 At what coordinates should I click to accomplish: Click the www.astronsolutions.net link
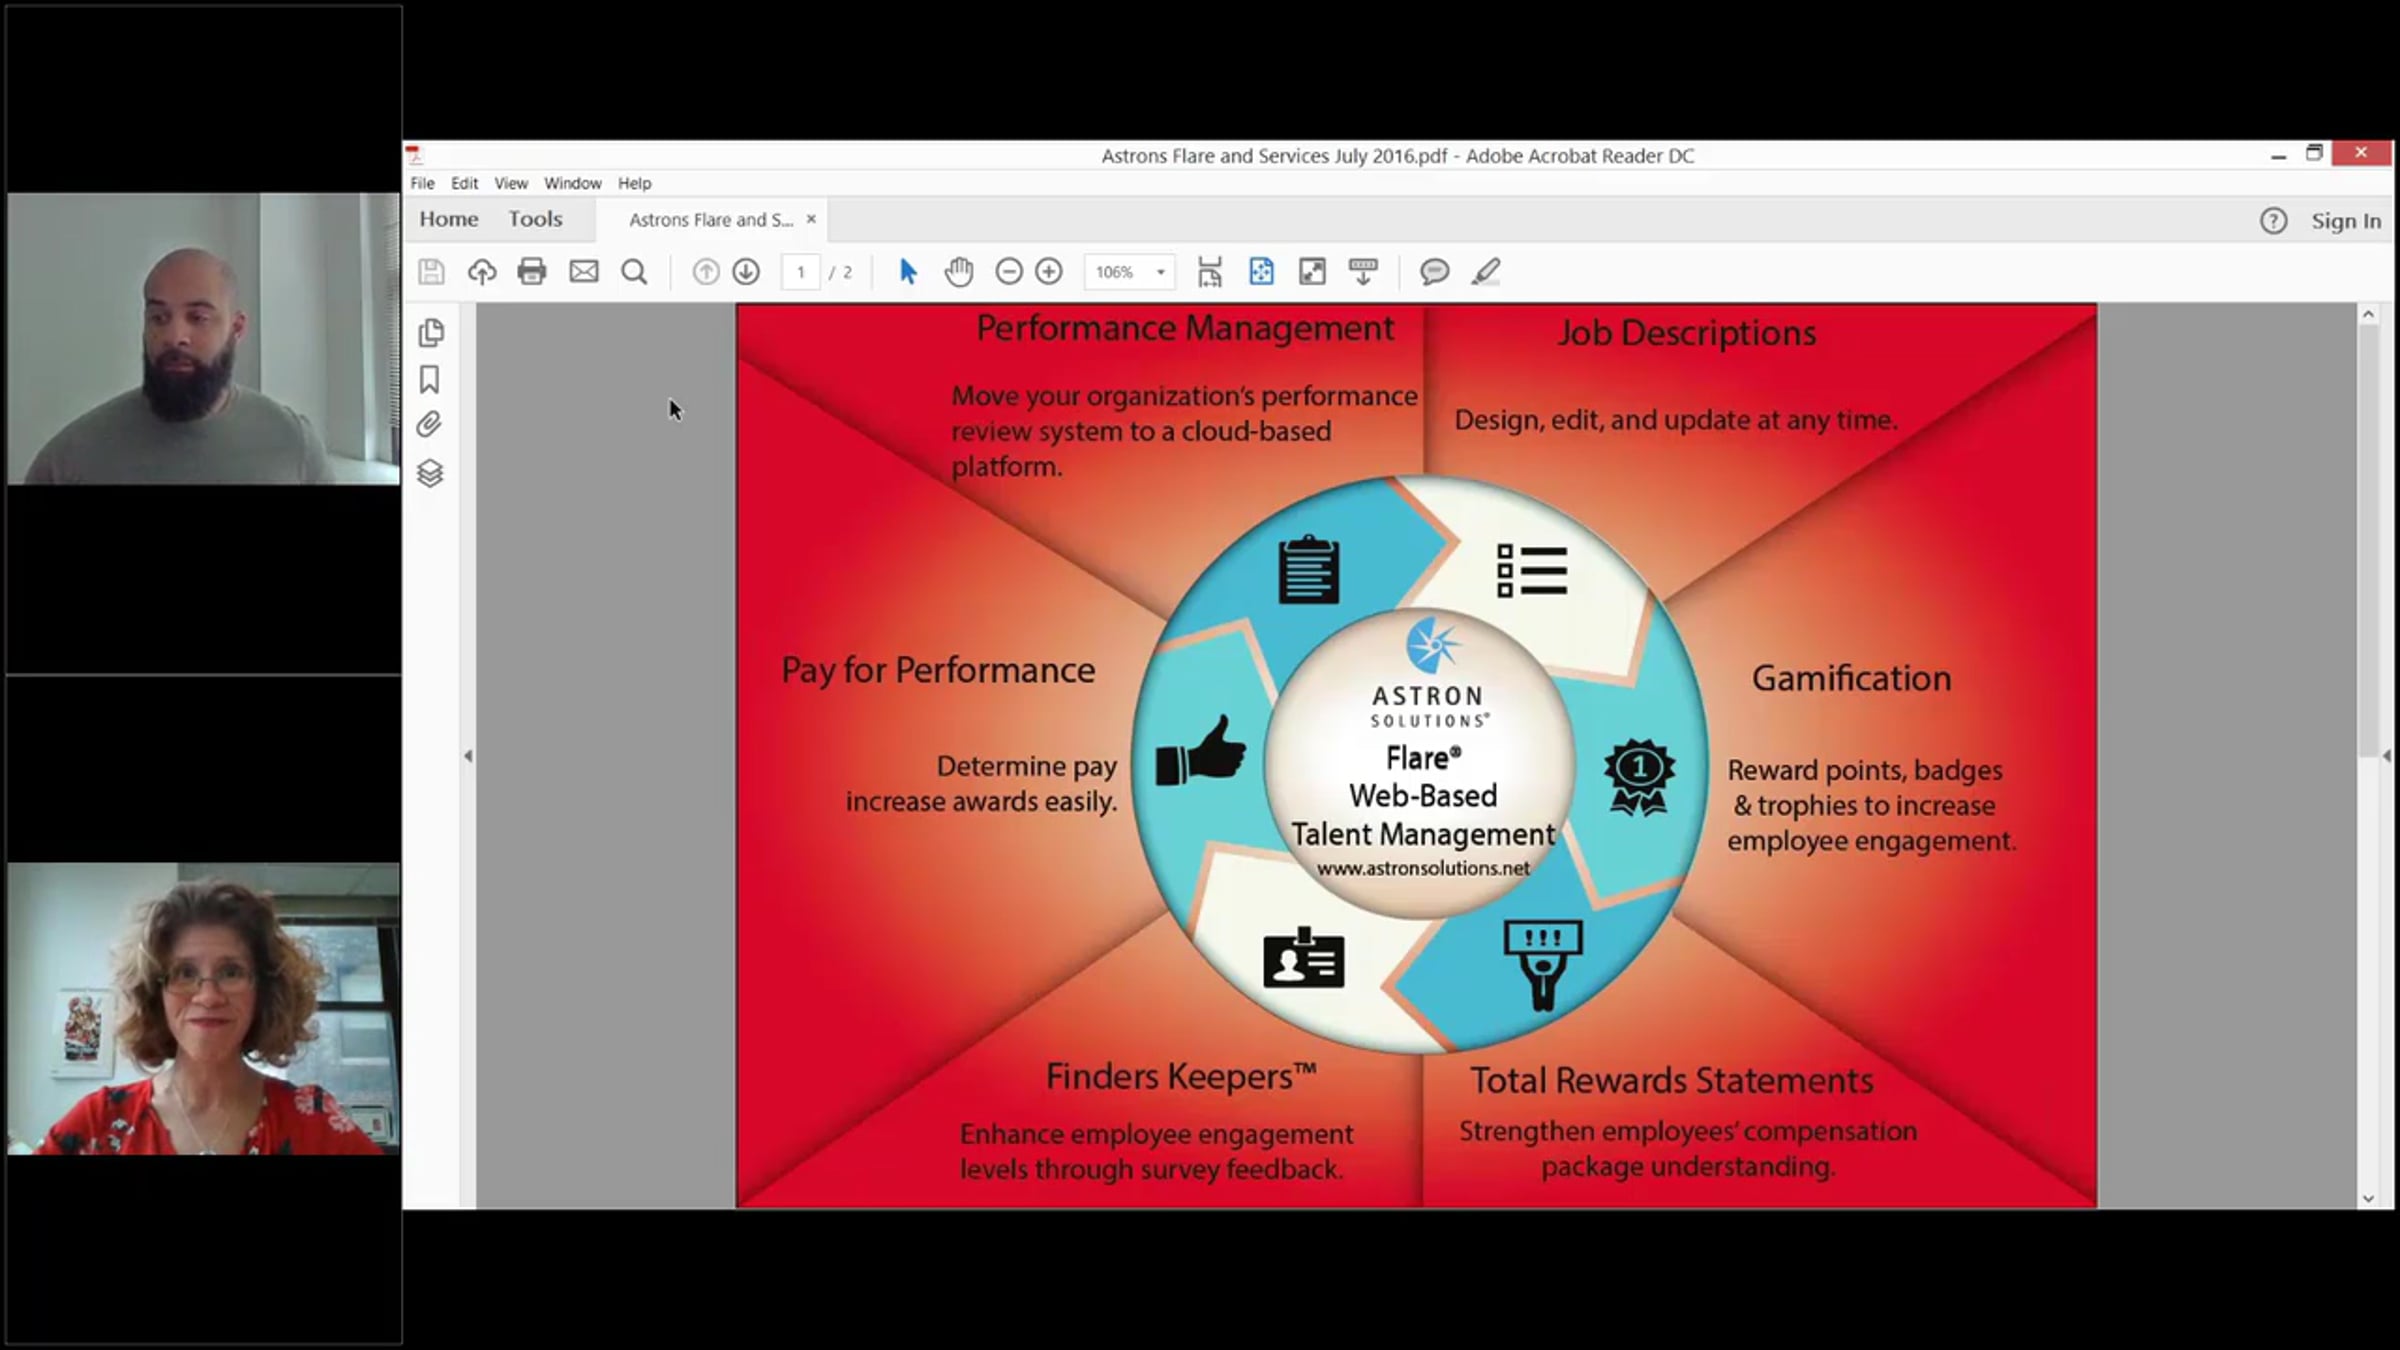point(1423,869)
